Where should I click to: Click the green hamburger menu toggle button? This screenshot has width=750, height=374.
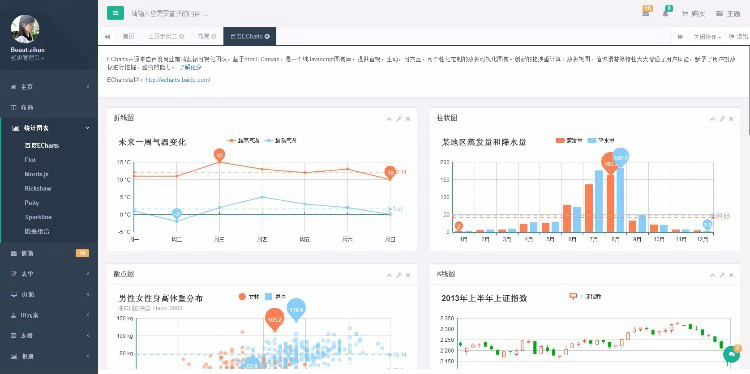pyautogui.click(x=115, y=13)
